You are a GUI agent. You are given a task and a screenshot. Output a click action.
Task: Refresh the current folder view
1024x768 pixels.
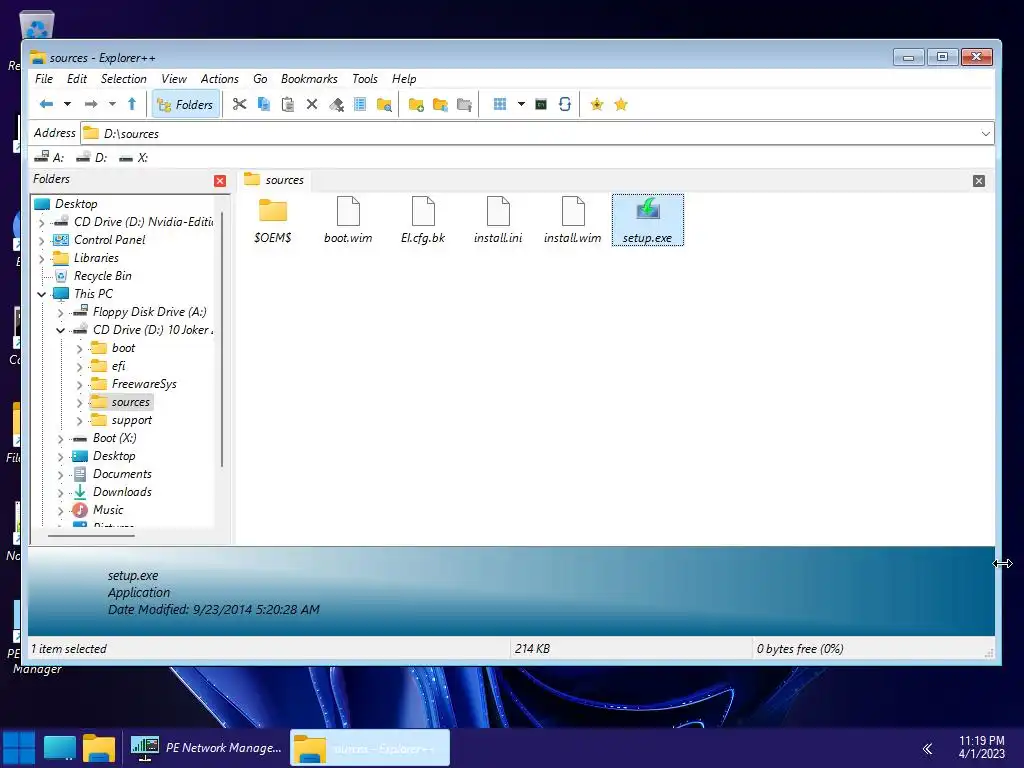pyautogui.click(x=565, y=104)
